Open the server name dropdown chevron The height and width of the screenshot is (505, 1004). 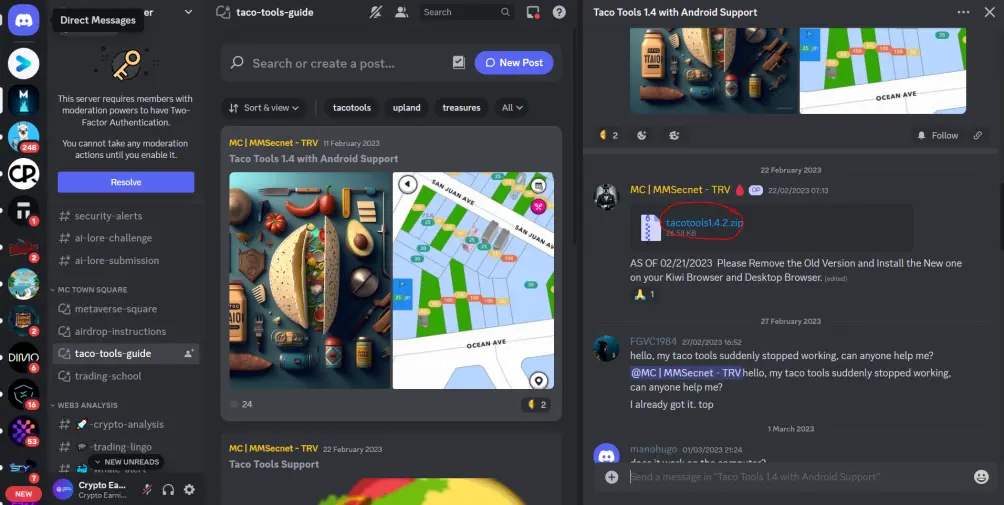[x=188, y=12]
